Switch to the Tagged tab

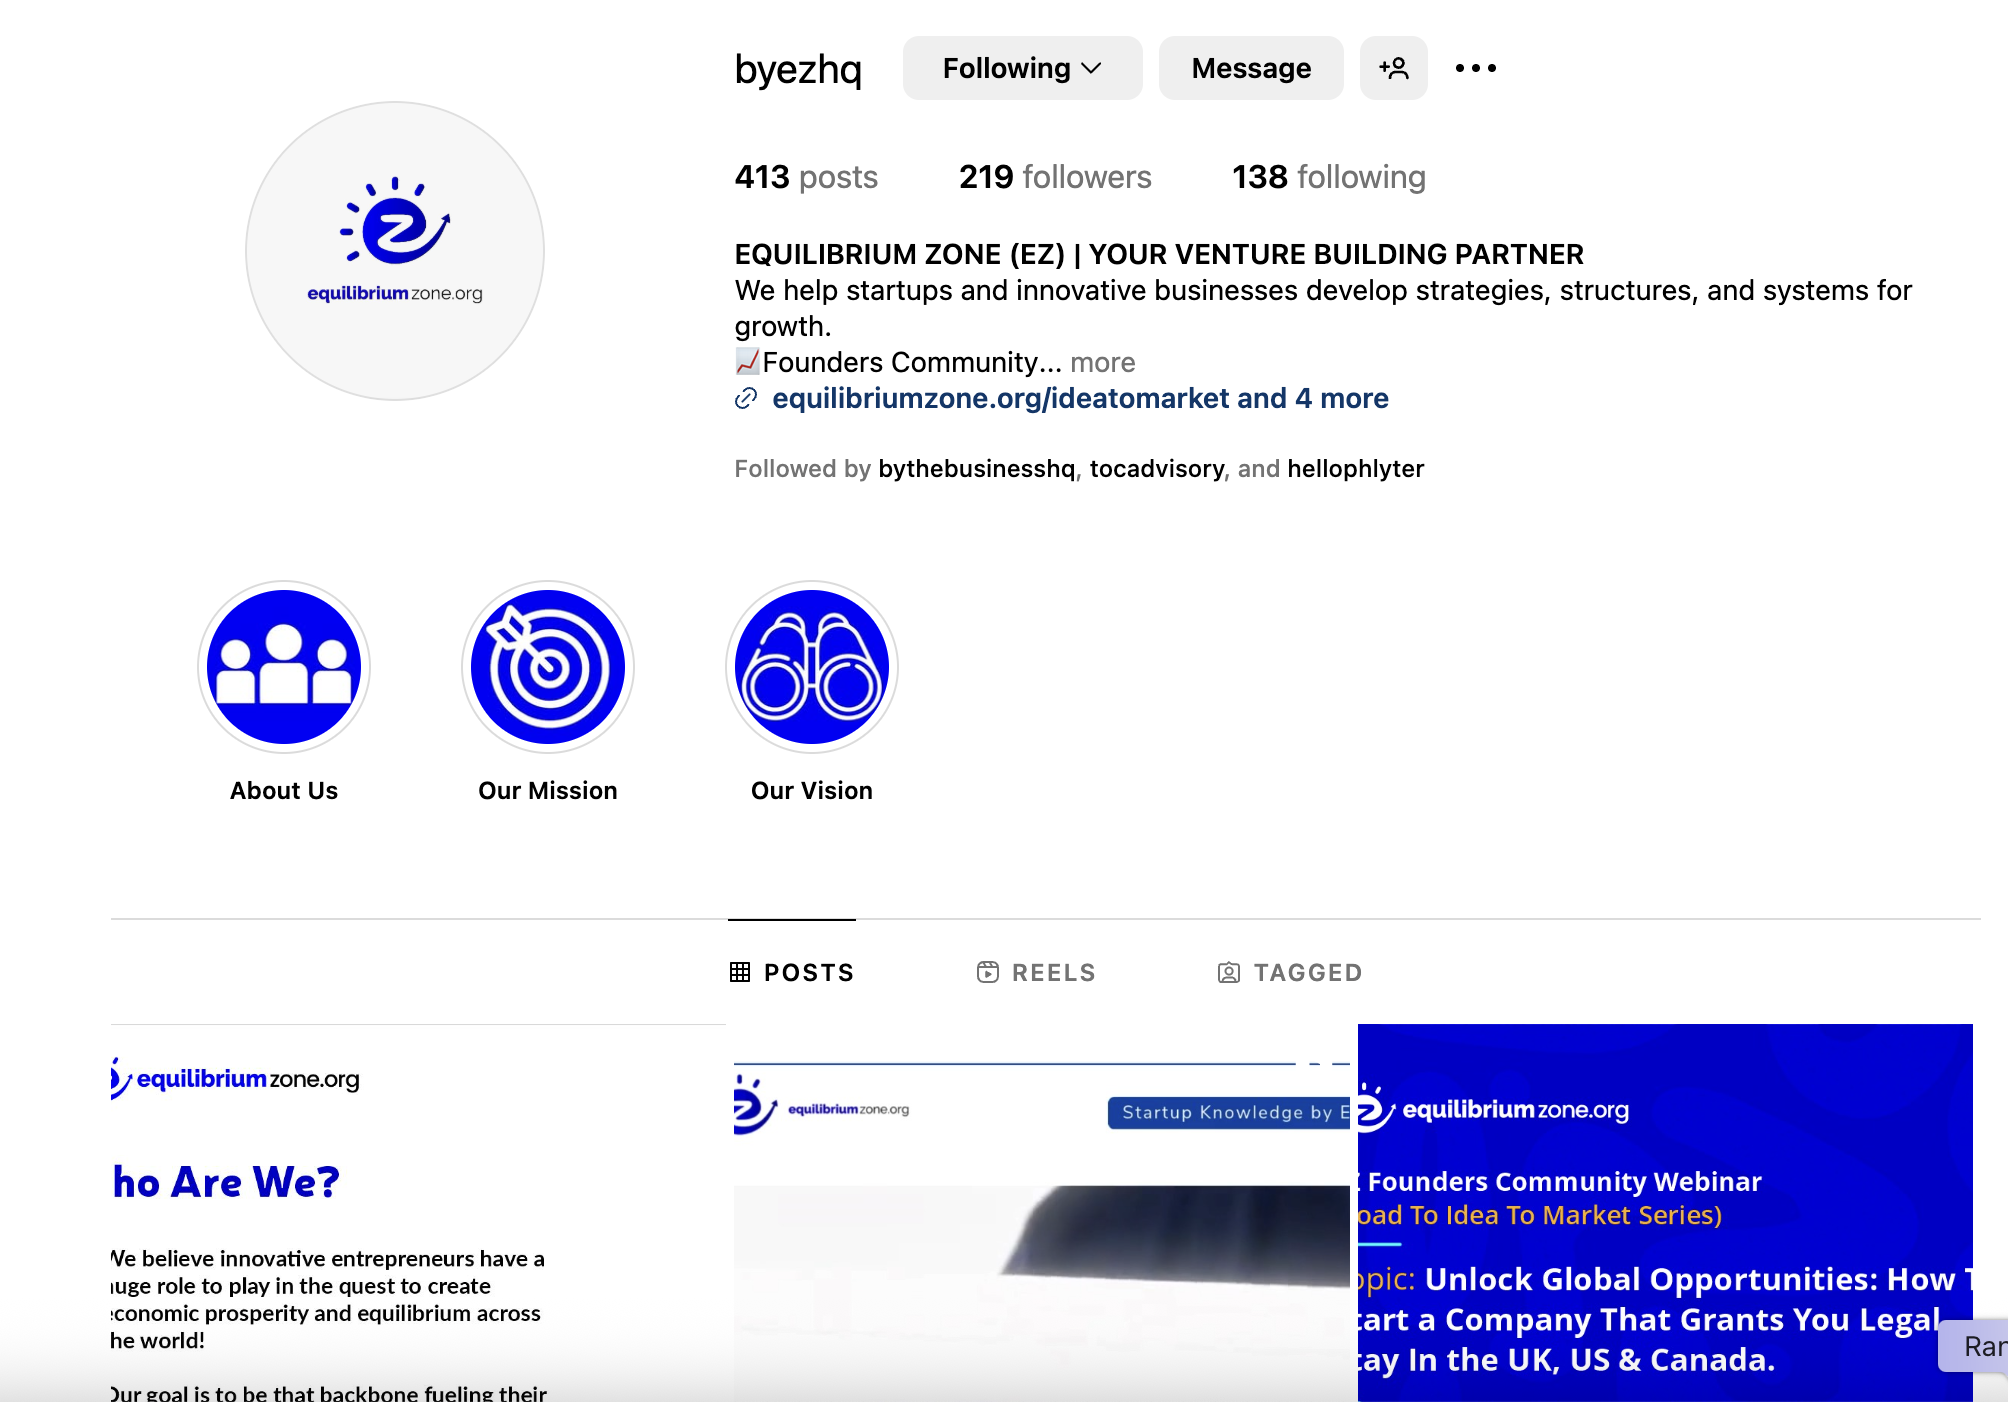click(1290, 972)
